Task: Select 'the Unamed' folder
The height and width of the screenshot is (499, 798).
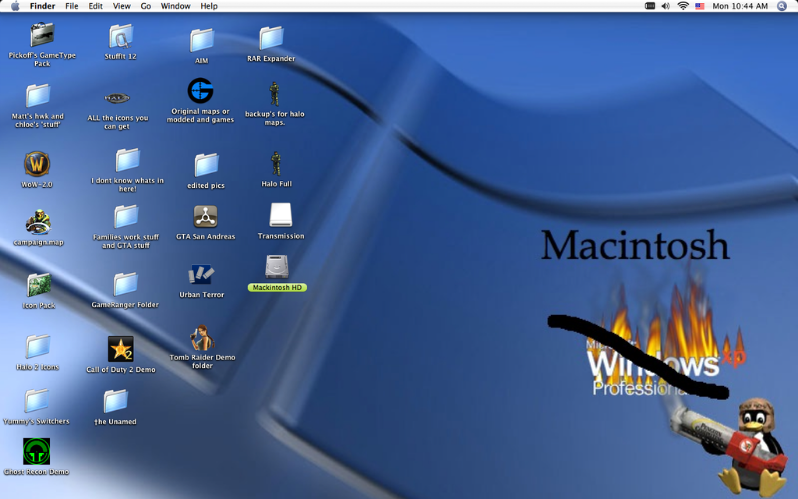Action: point(116,401)
